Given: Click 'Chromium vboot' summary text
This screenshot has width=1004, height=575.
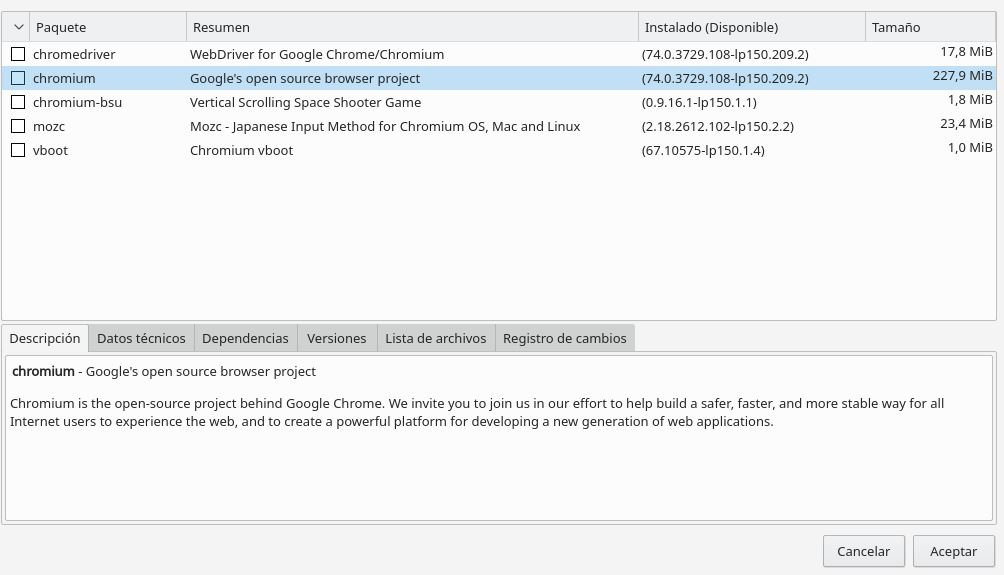Looking at the screenshot, I should tap(241, 150).
